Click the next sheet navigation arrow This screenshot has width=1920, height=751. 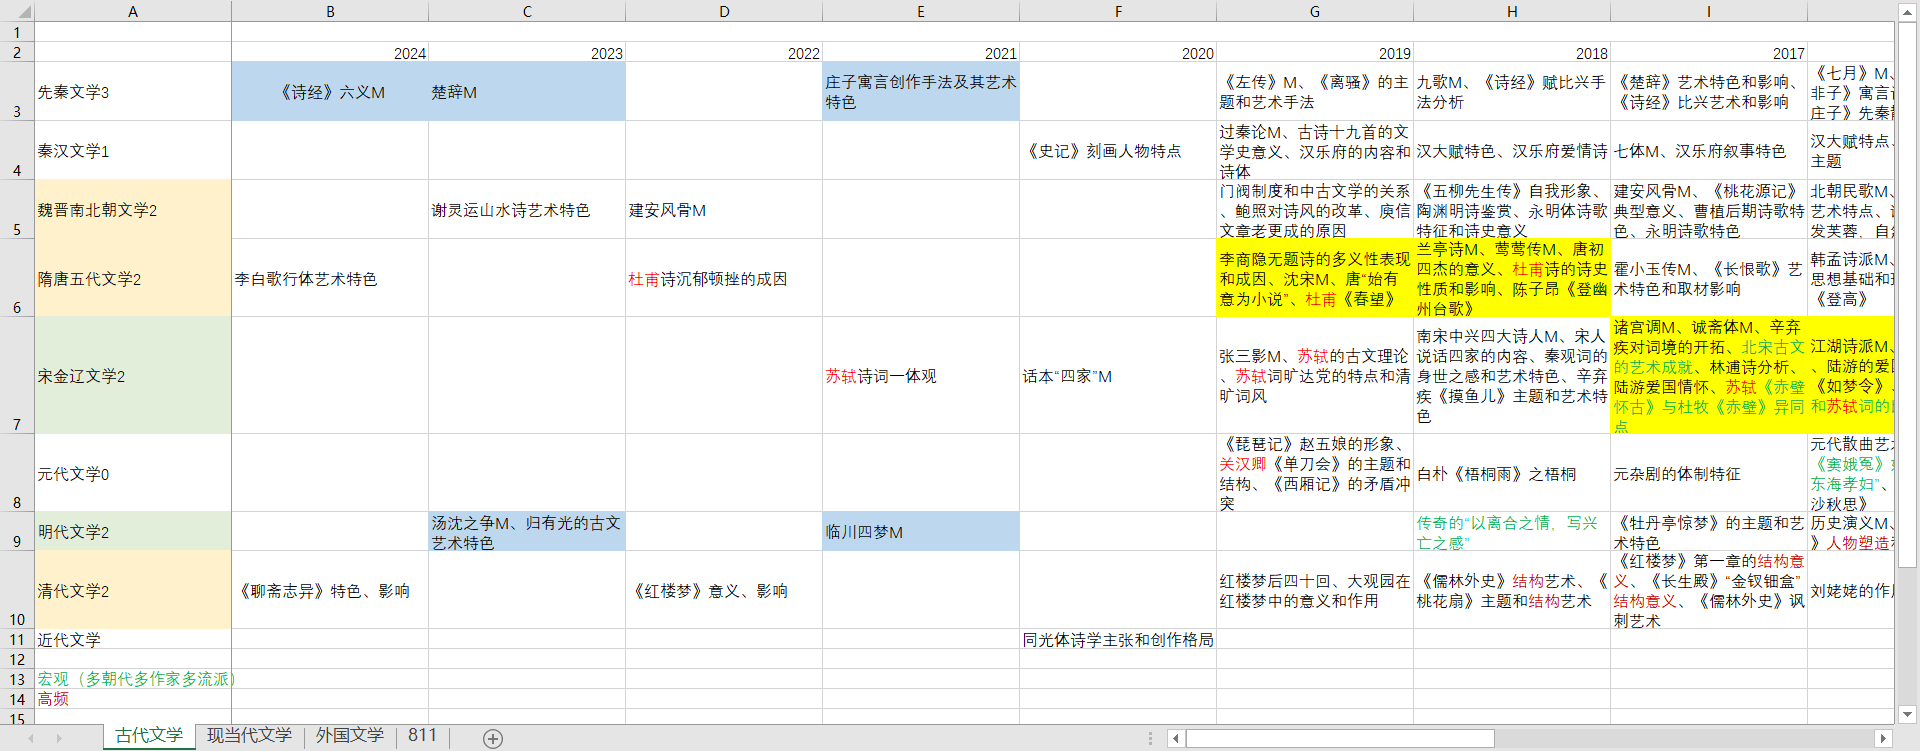tap(59, 738)
